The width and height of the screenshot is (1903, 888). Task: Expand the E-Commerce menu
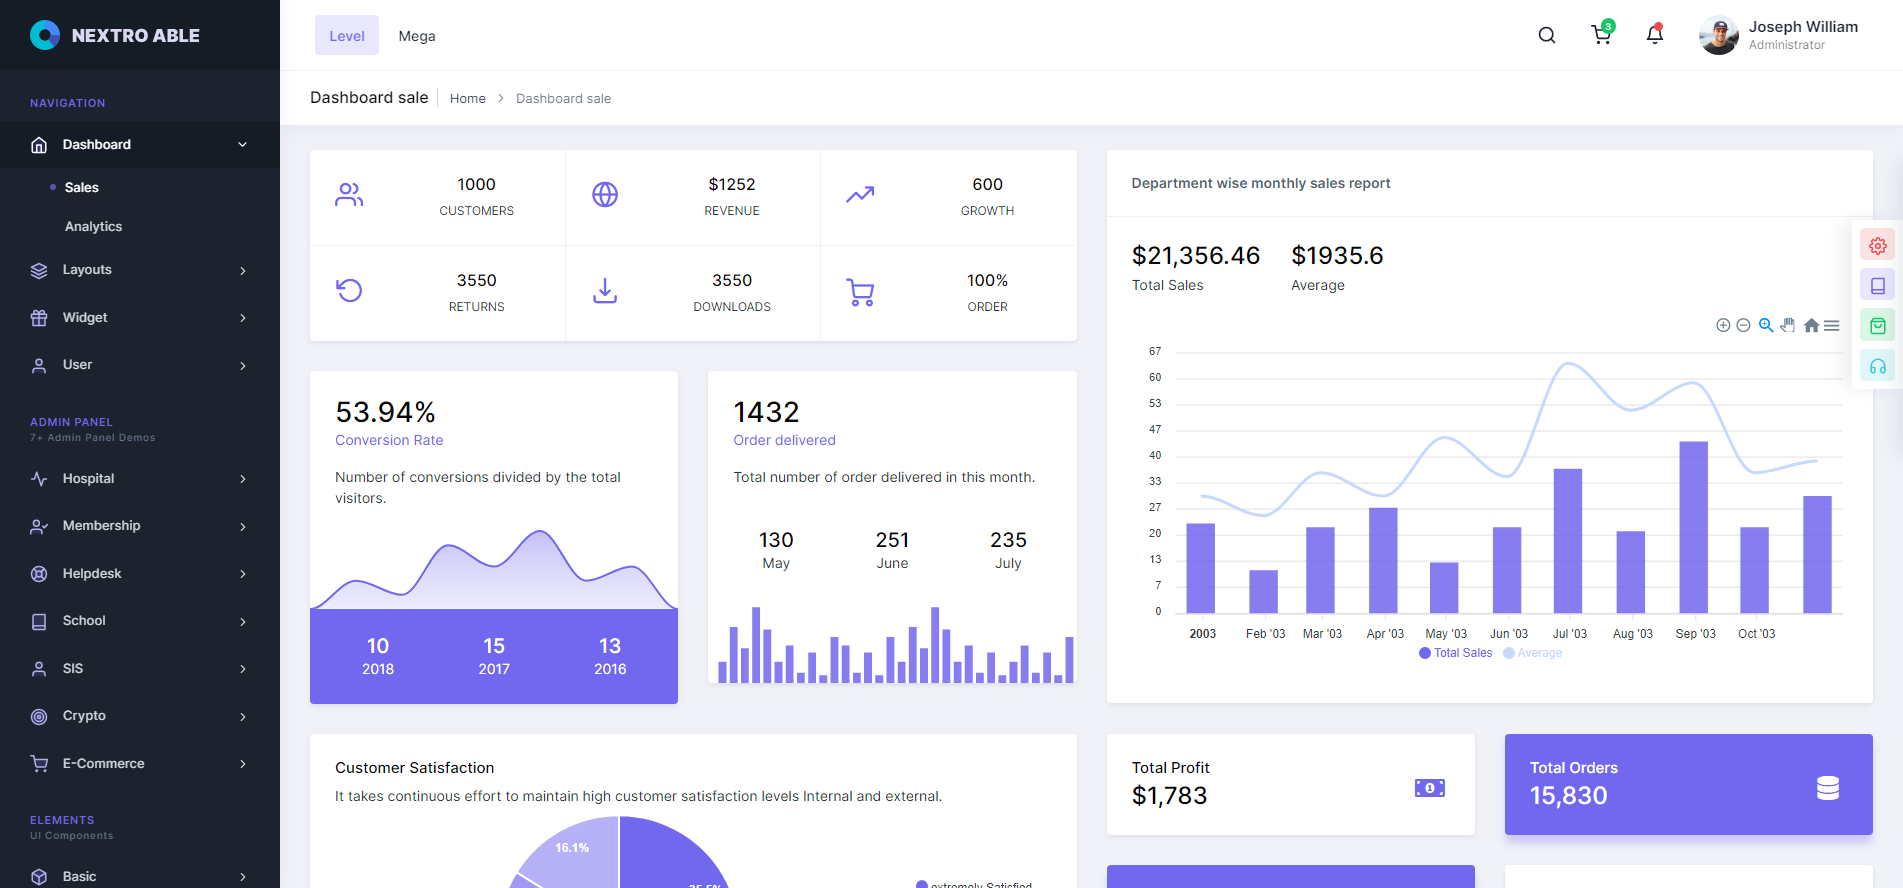point(140,764)
